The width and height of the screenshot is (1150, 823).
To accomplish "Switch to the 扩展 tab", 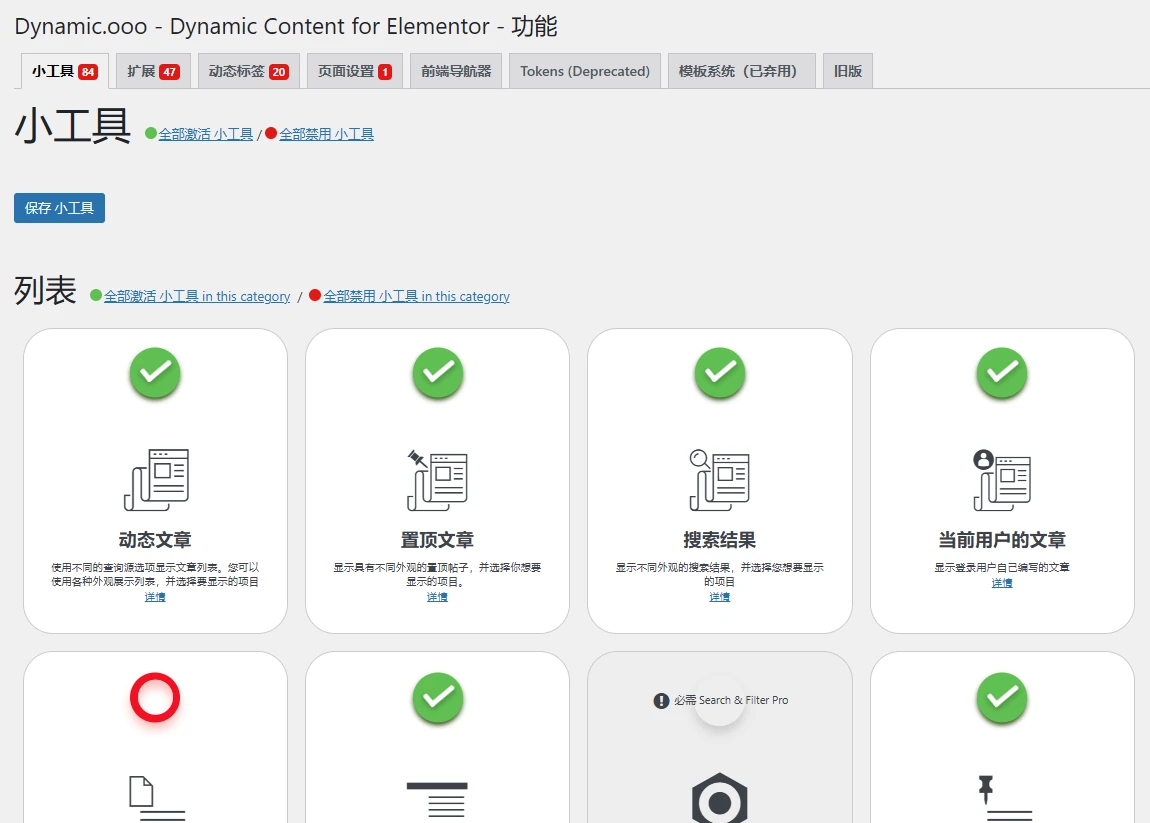I will (x=152, y=71).
